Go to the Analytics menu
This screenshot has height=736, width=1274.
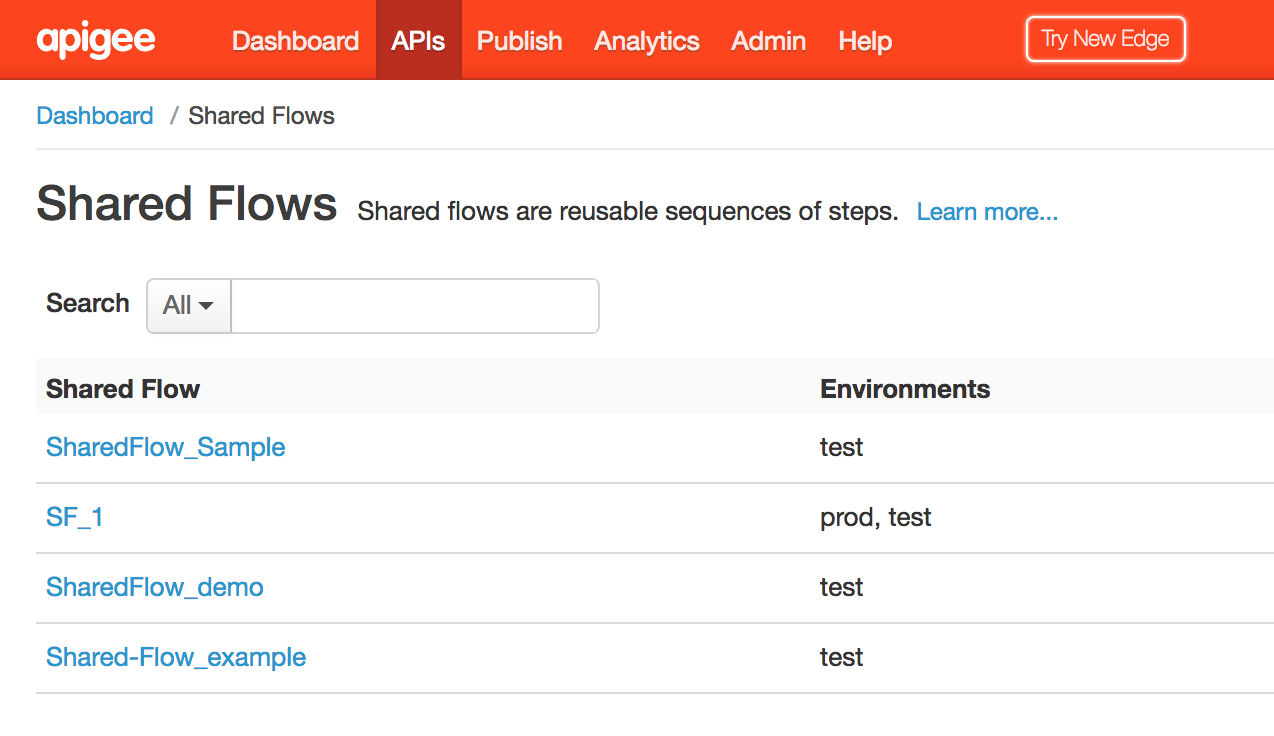[x=646, y=41]
